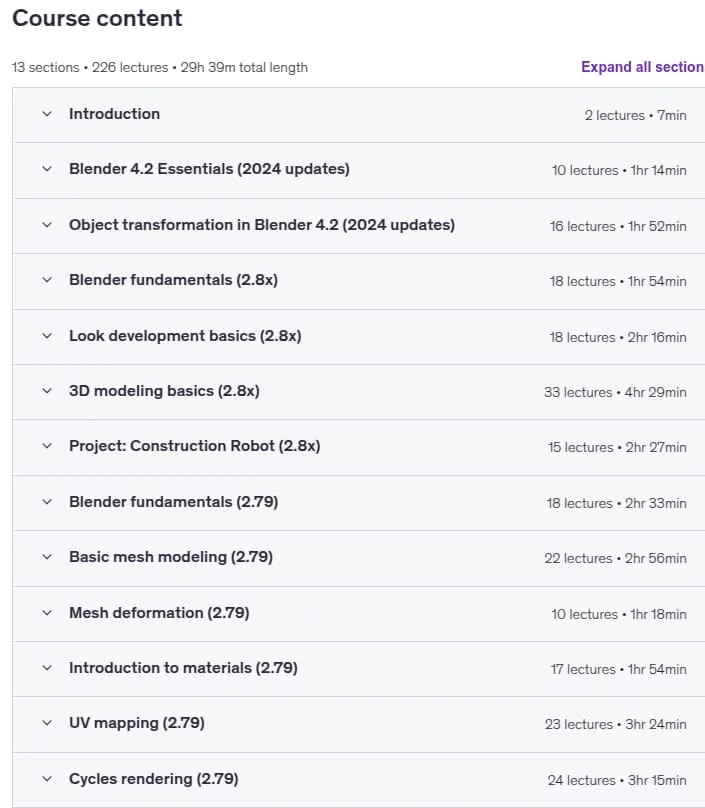This screenshot has width=705, height=808.
Task: Open the UV mapping (2.79) section title
Action: pos(137,723)
